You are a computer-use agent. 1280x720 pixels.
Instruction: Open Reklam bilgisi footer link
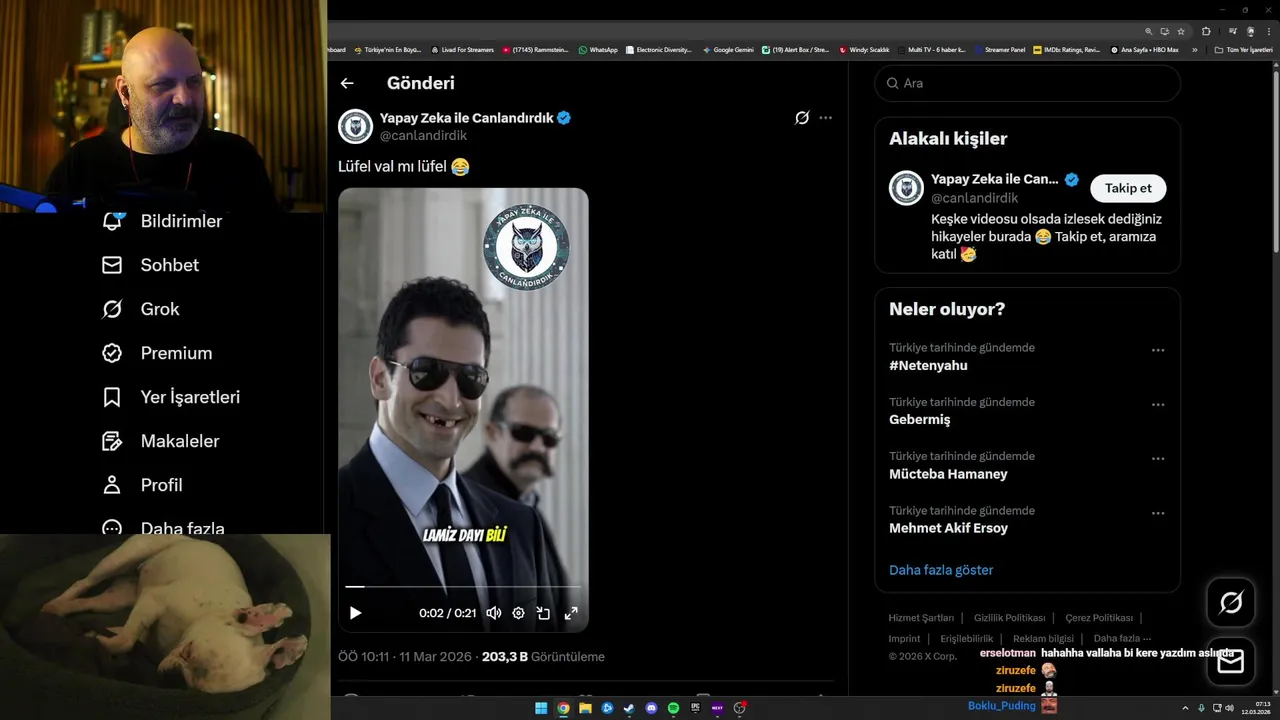1043,639
